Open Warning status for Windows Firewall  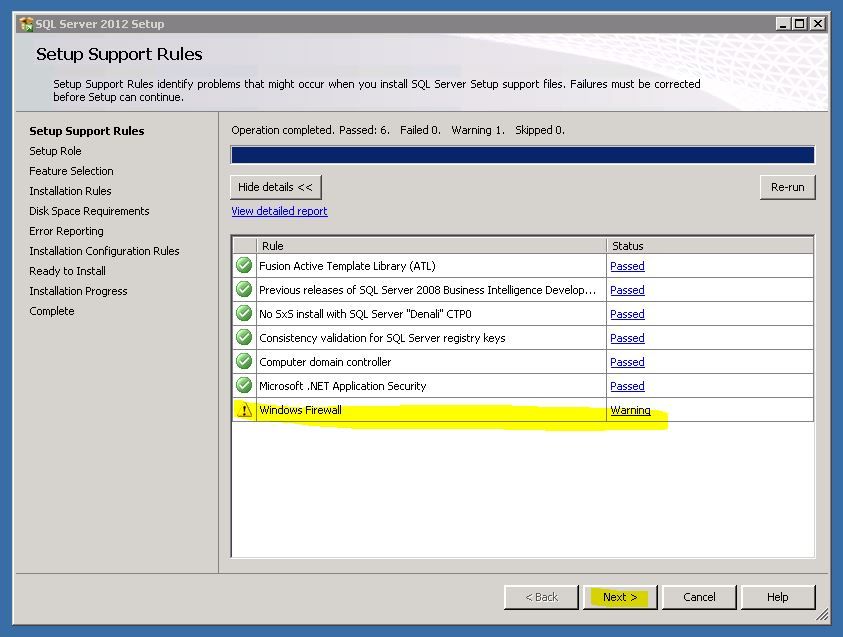tap(630, 410)
